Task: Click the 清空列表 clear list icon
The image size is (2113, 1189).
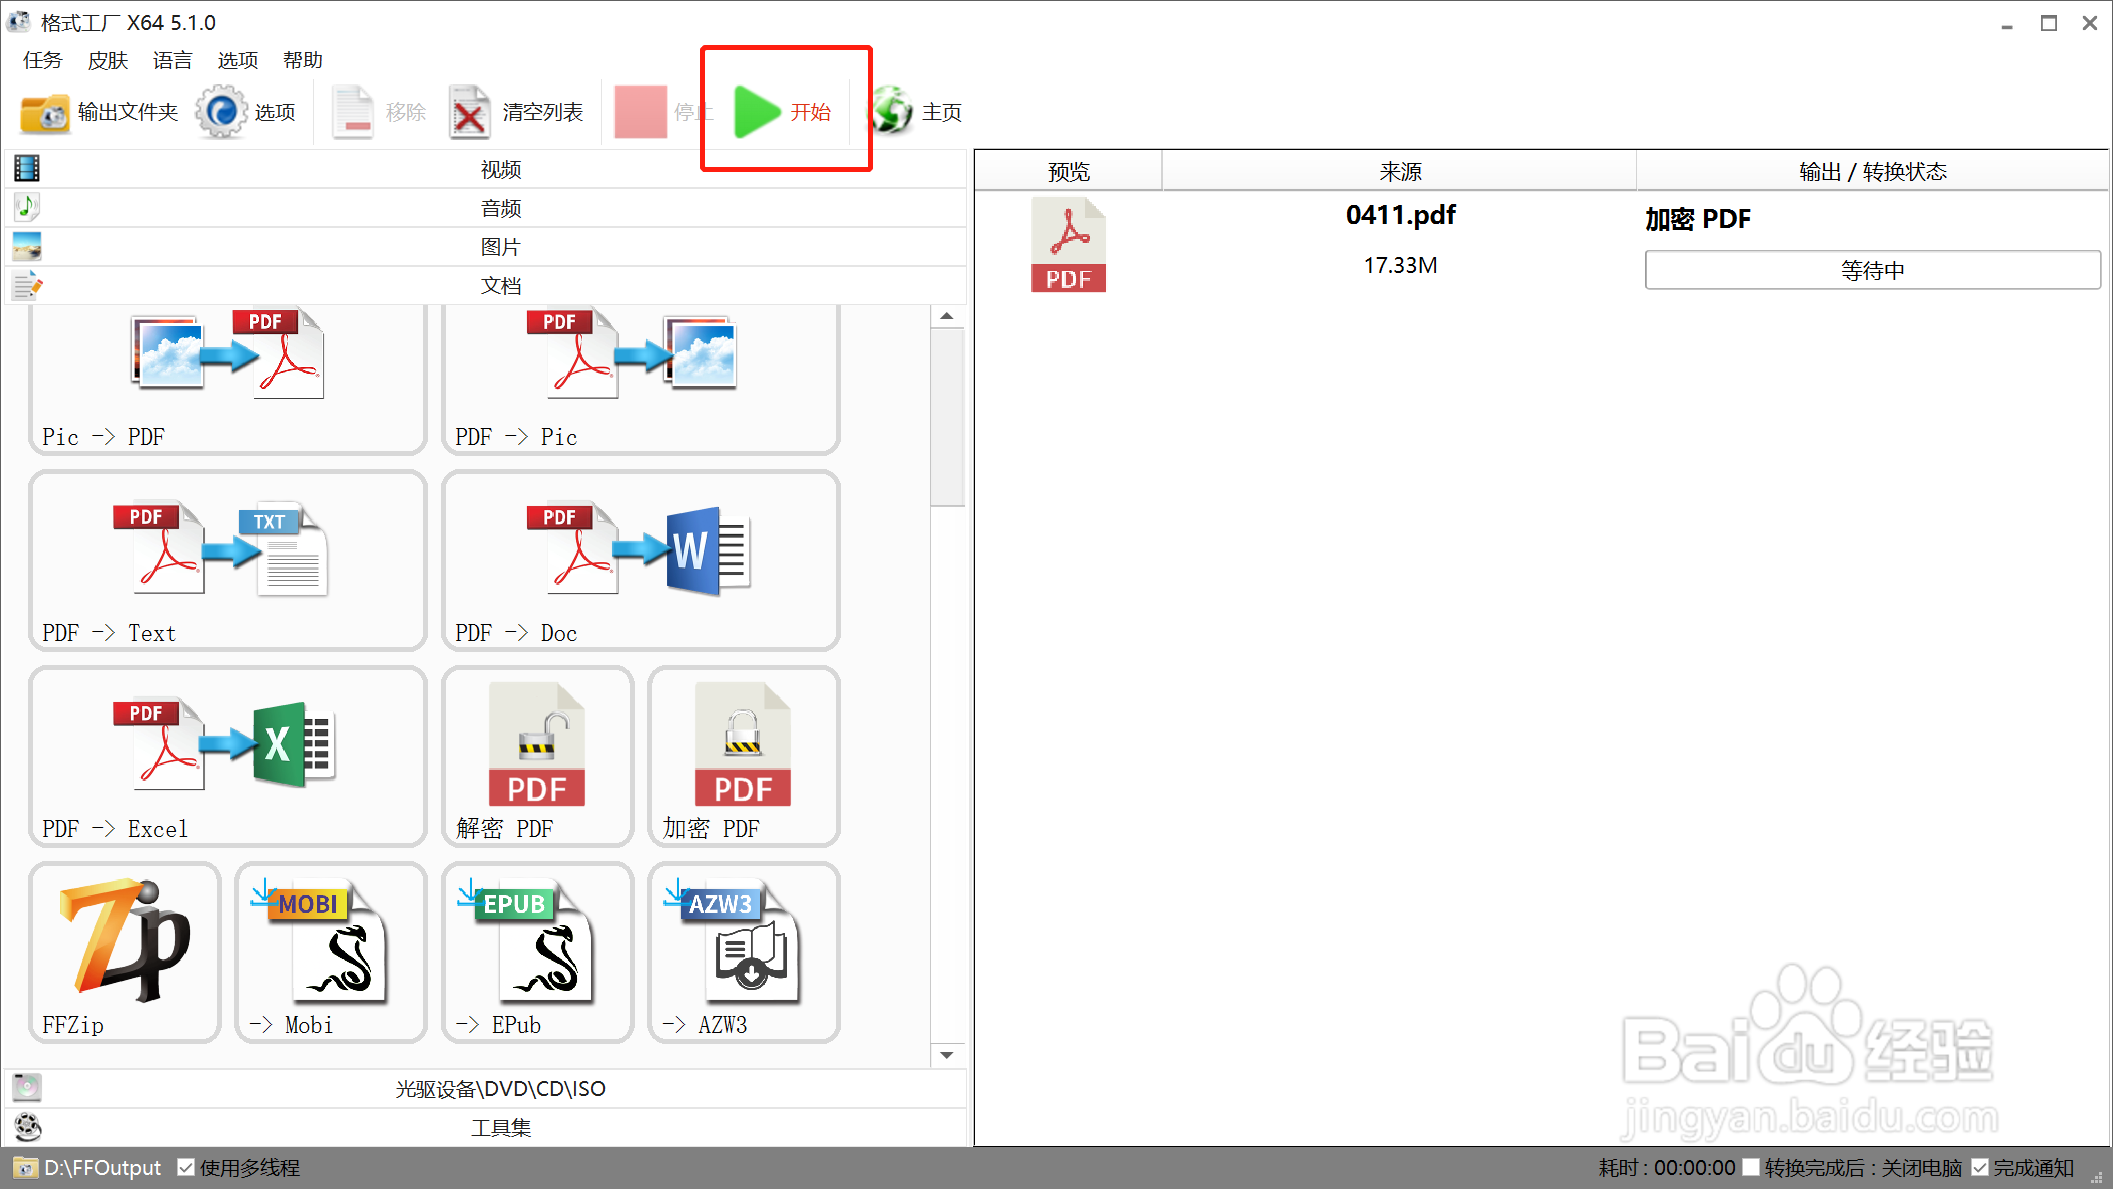Action: 516,112
